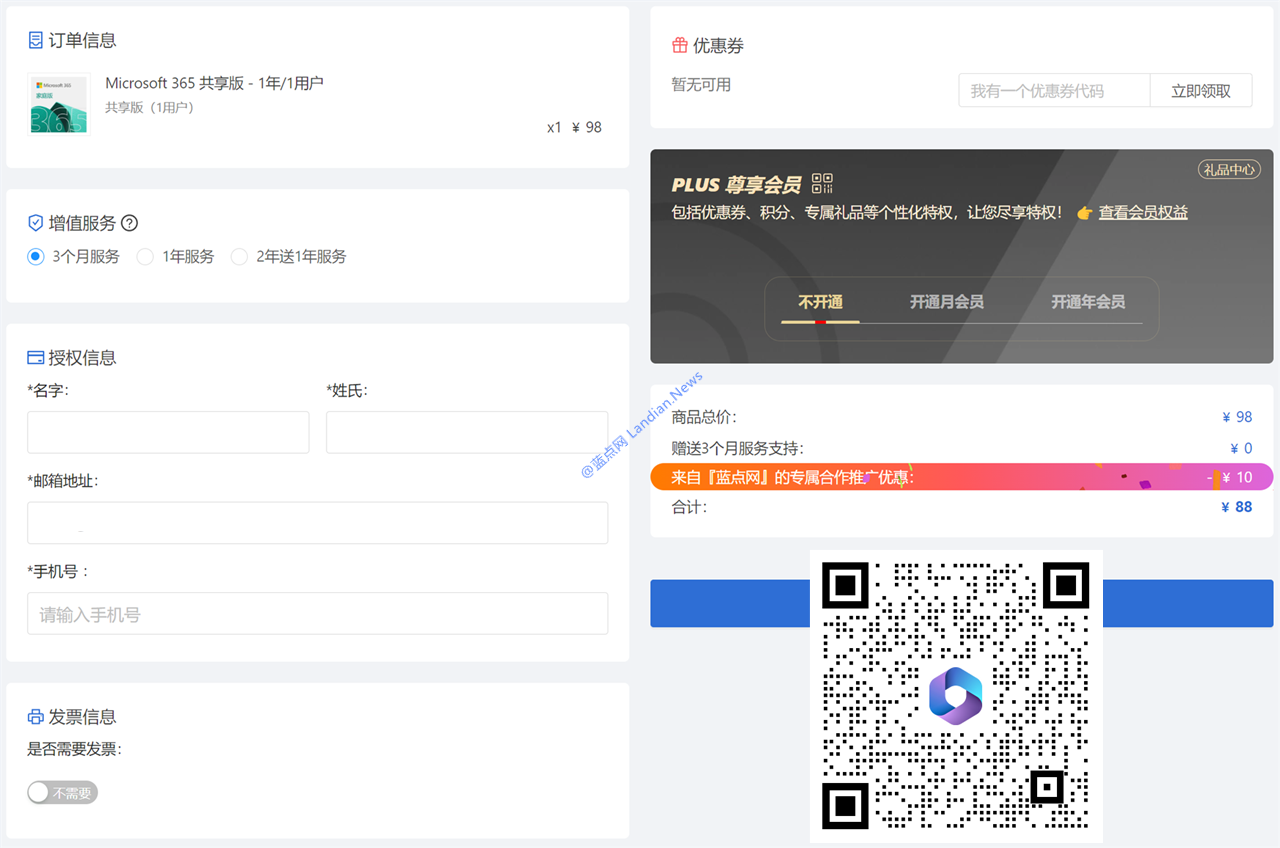
Task: Switch to the 开通月会员 tab
Action: click(946, 302)
